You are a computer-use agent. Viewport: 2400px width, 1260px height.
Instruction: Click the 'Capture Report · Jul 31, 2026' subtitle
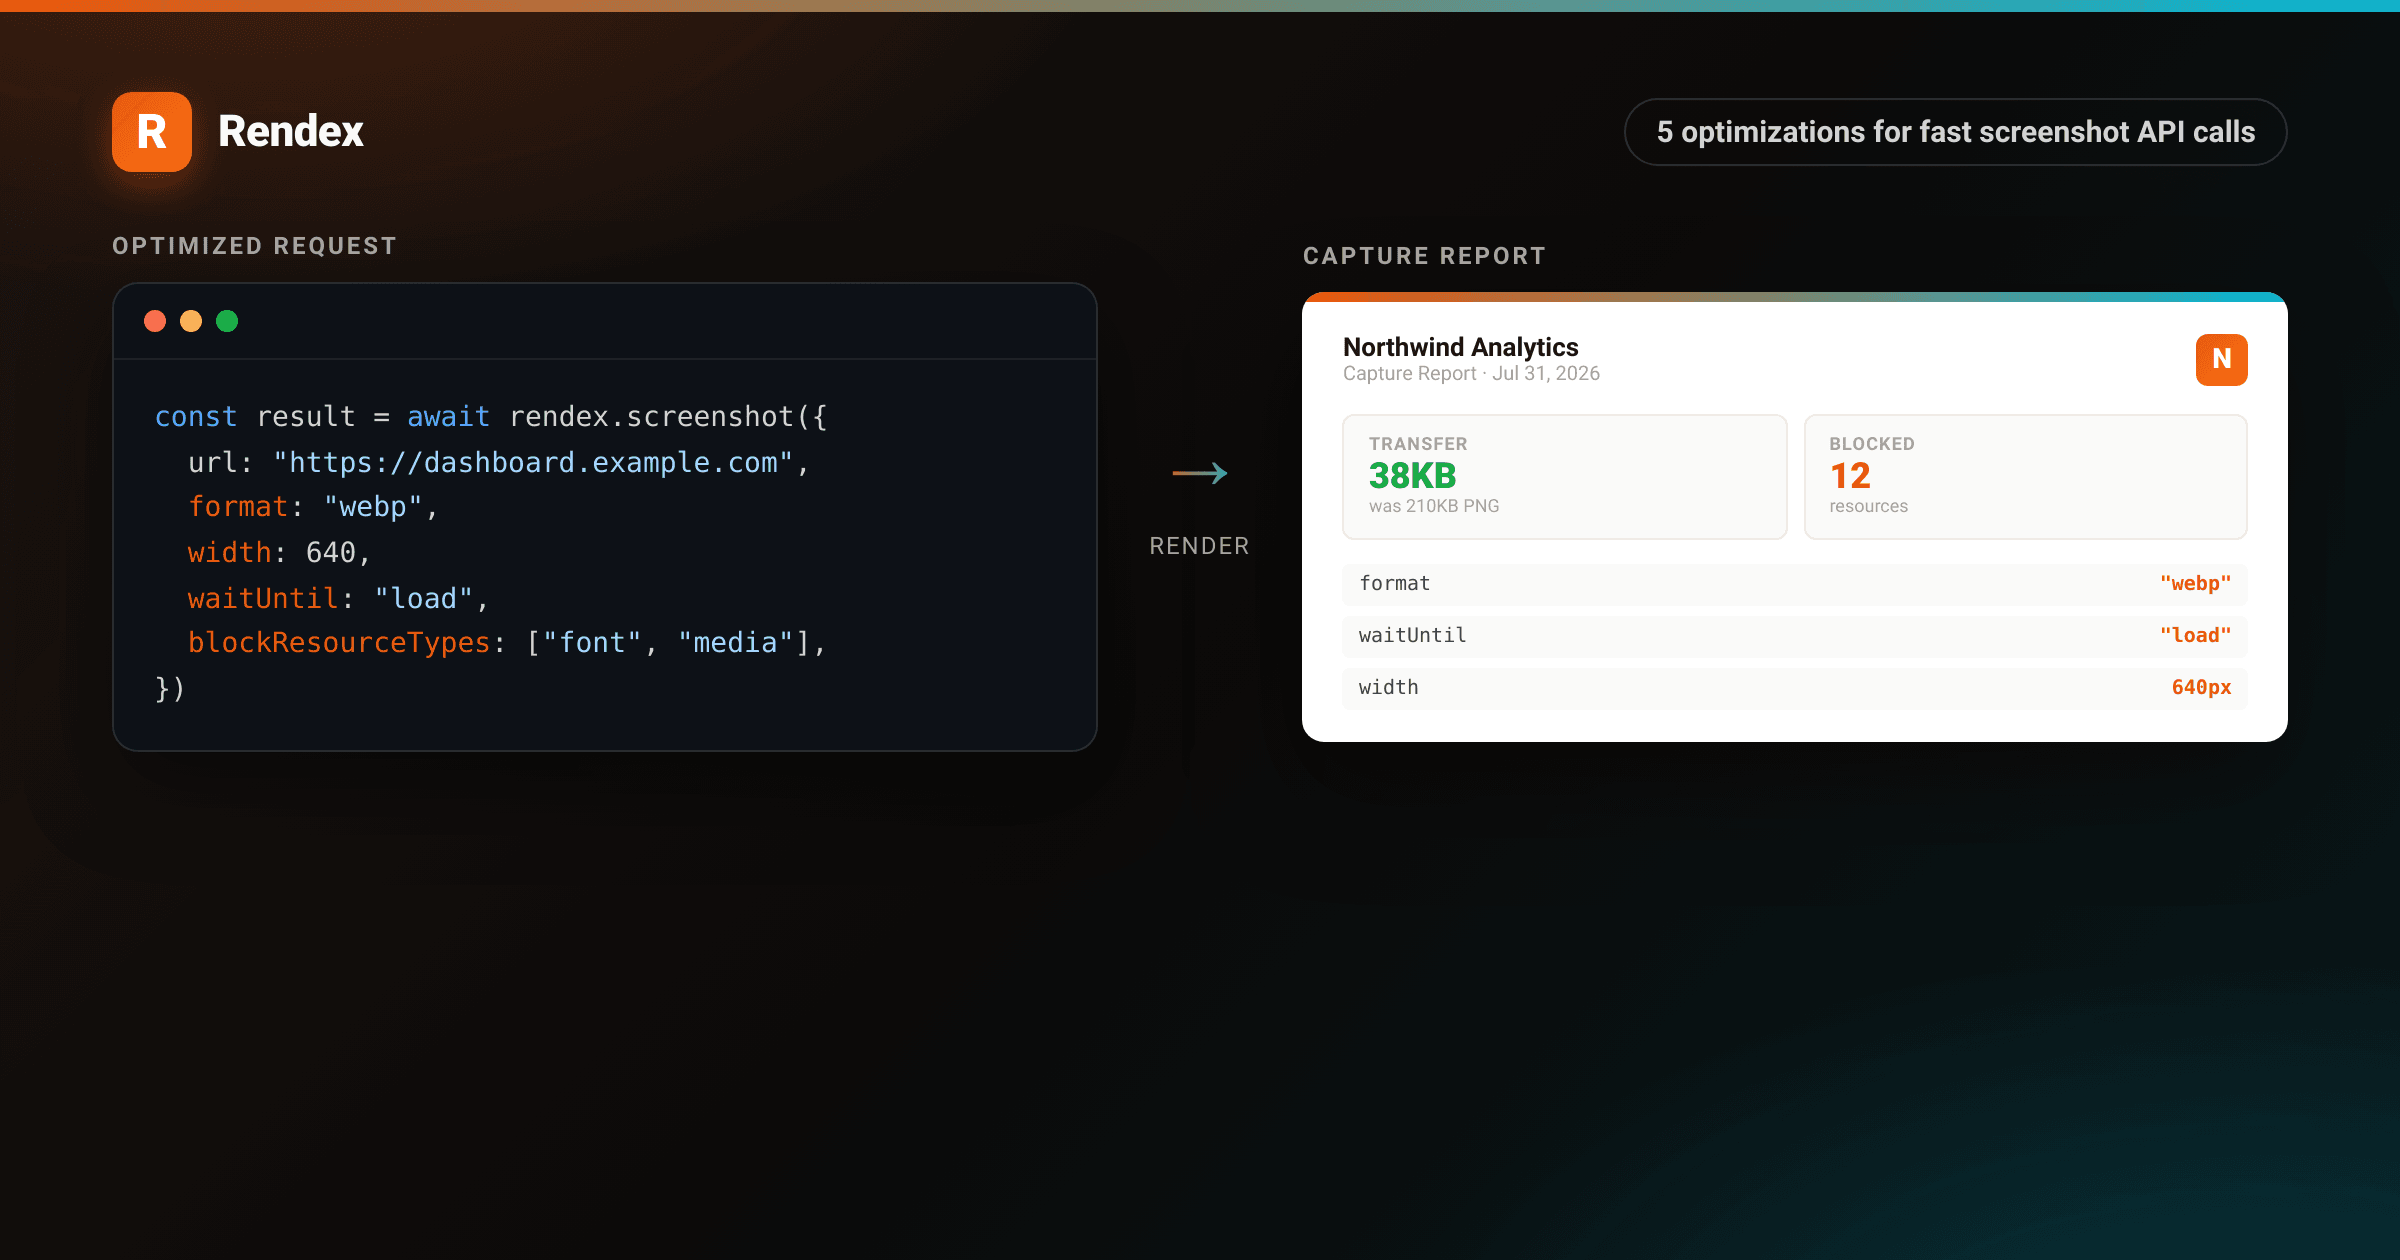[1471, 373]
